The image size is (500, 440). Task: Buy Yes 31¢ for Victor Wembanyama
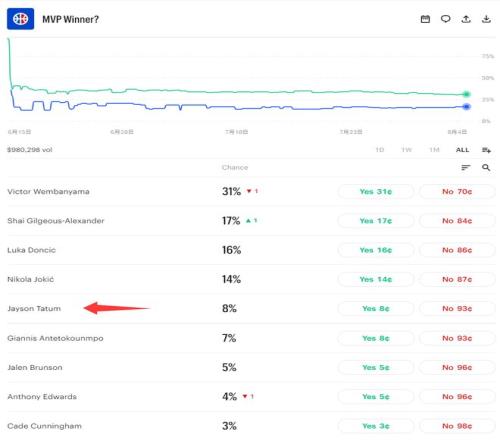[x=376, y=192]
